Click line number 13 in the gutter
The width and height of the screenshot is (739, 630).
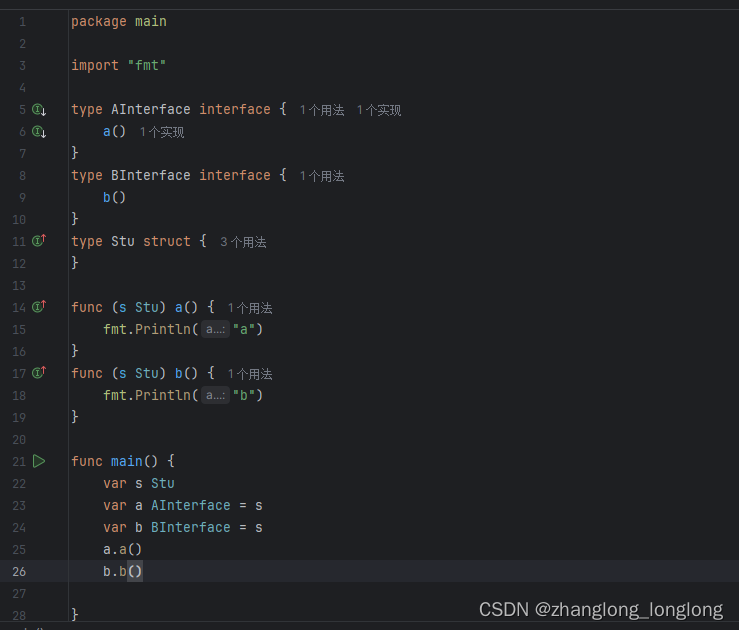click(19, 286)
